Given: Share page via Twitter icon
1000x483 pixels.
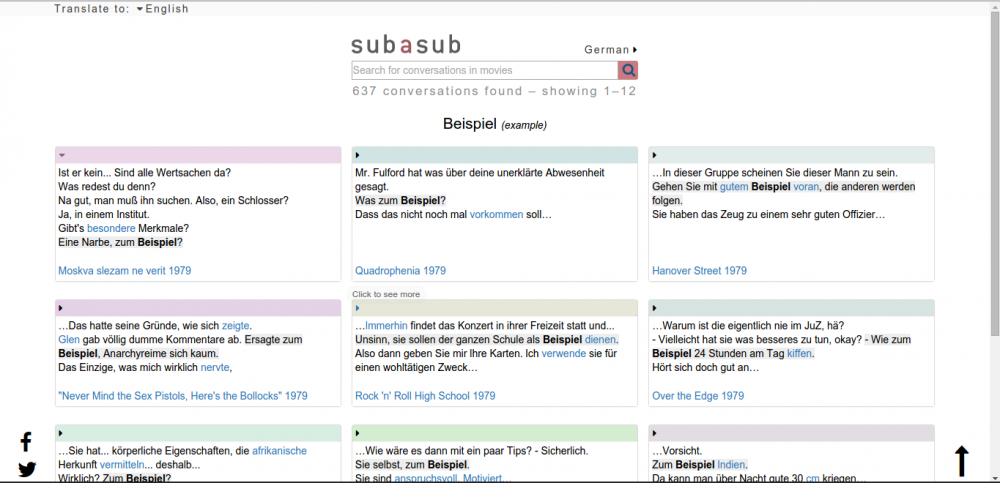Looking at the screenshot, I should tap(27, 469).
